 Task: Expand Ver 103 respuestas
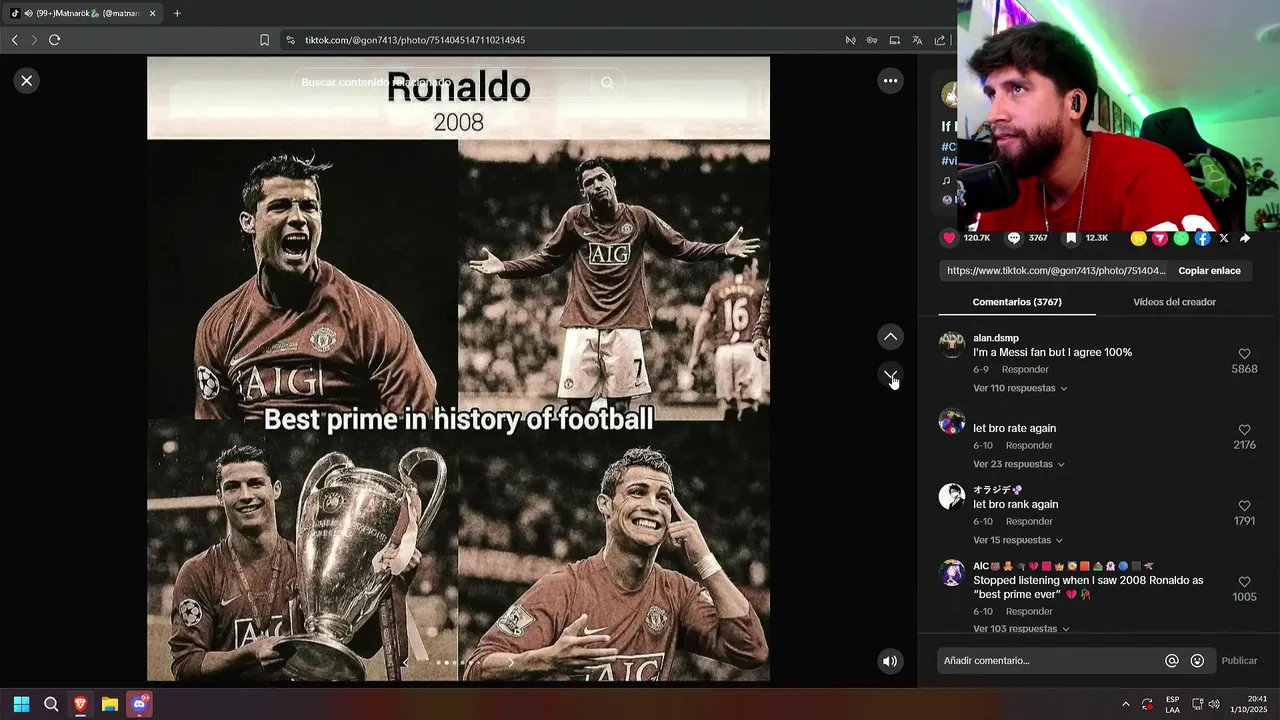(1021, 629)
